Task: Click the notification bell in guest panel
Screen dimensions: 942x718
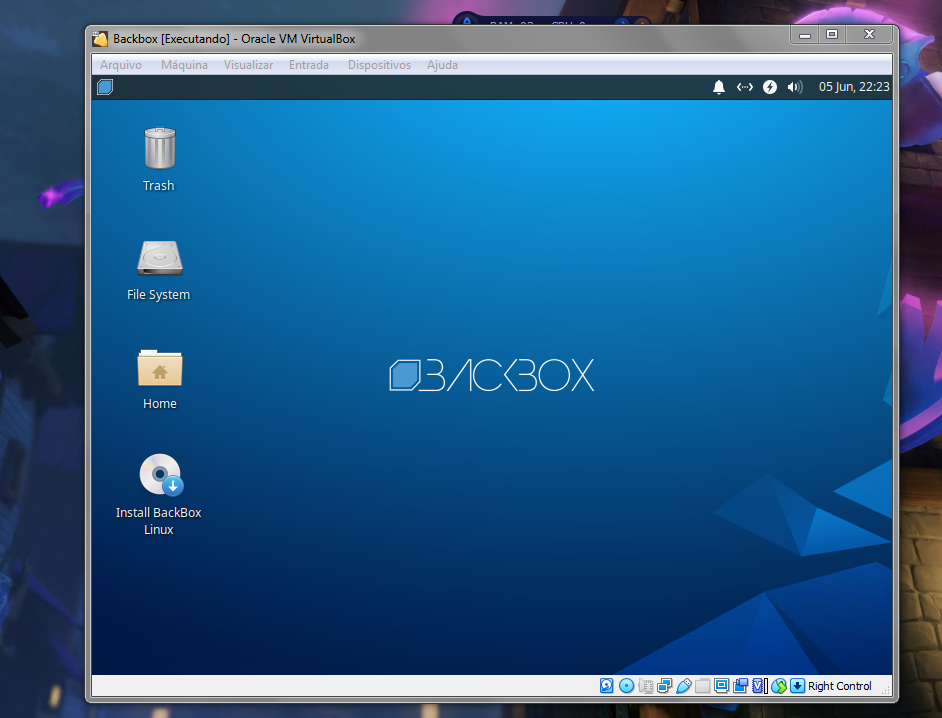Action: click(719, 87)
